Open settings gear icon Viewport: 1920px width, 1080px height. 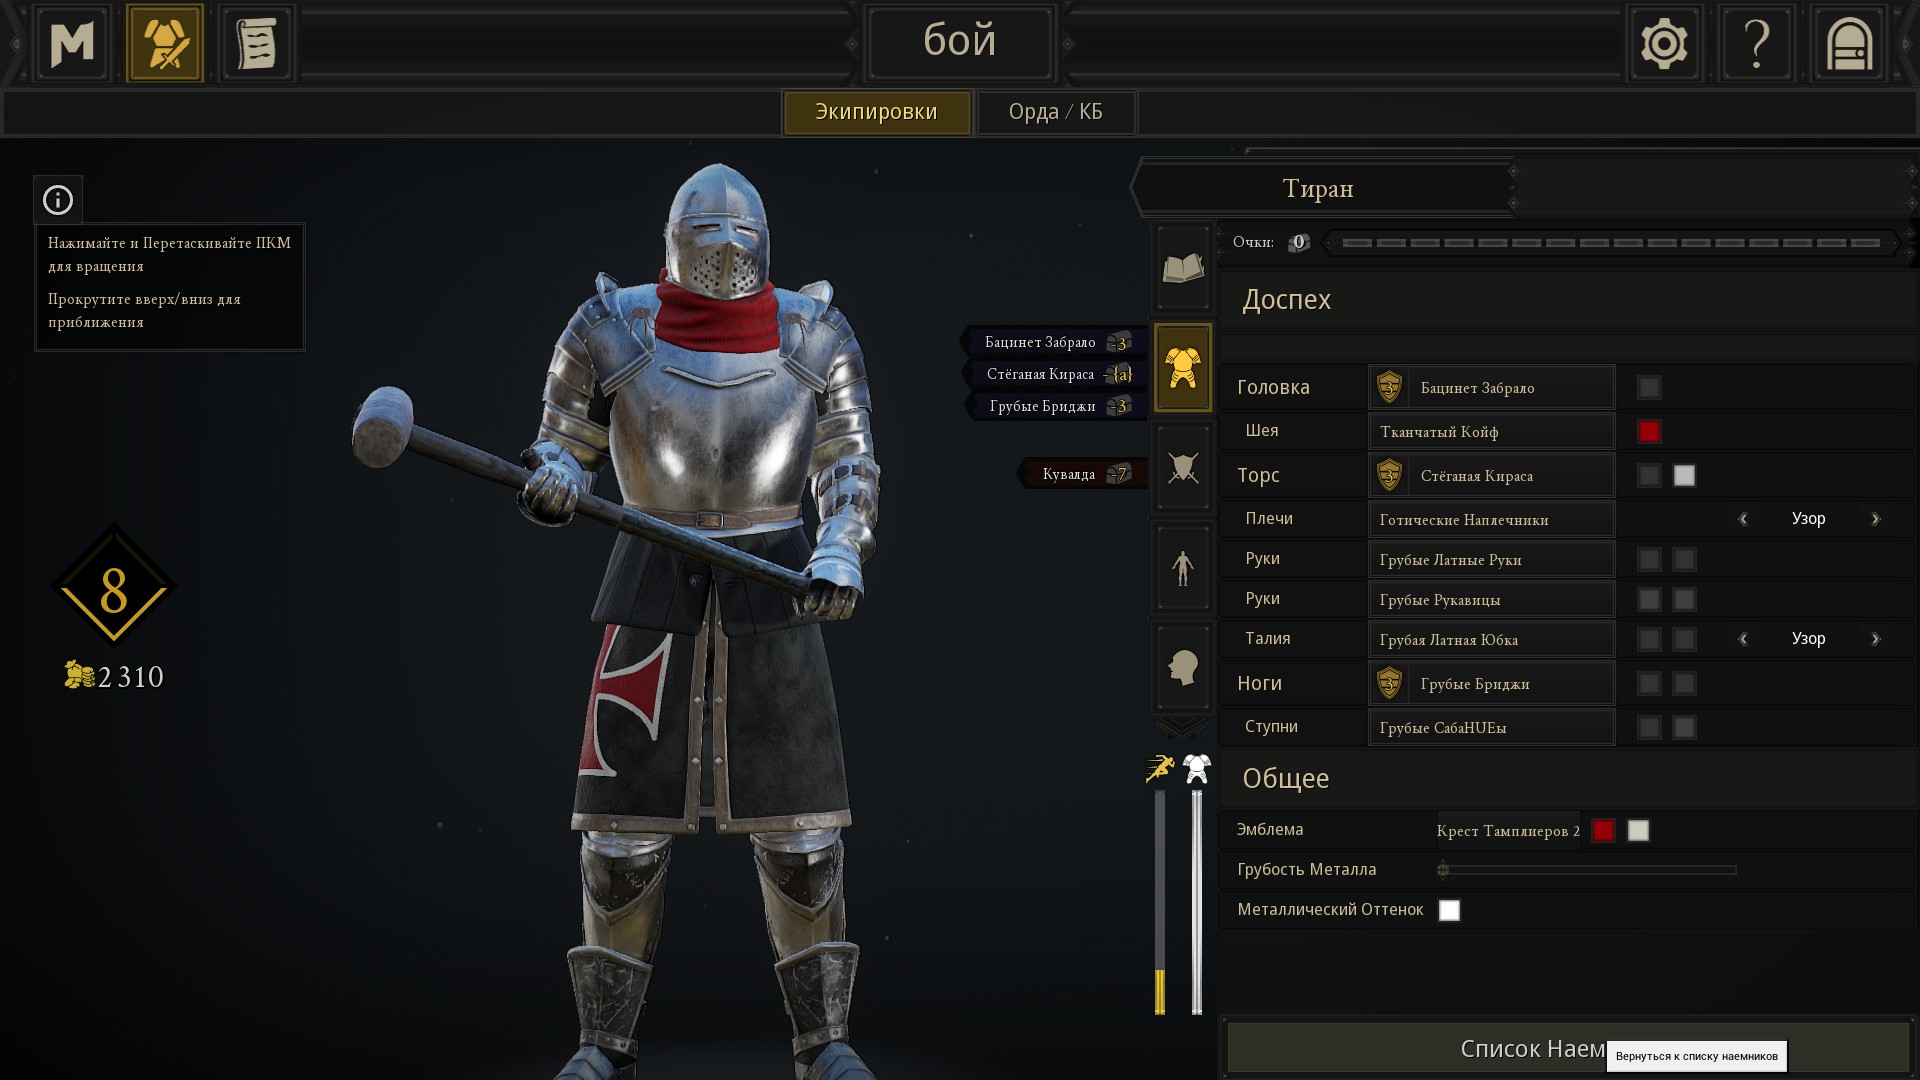click(1664, 43)
